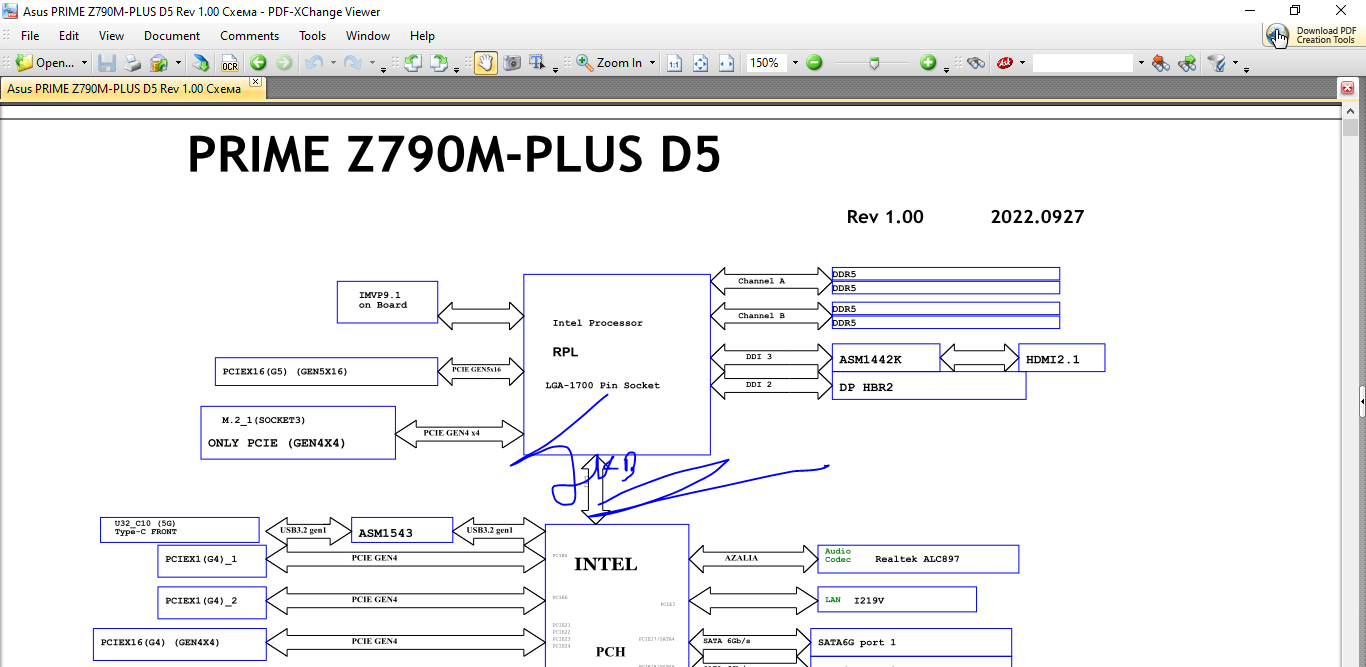1366x667 pixels.
Task: Open the search box history dropdown
Action: [x=1141, y=63]
